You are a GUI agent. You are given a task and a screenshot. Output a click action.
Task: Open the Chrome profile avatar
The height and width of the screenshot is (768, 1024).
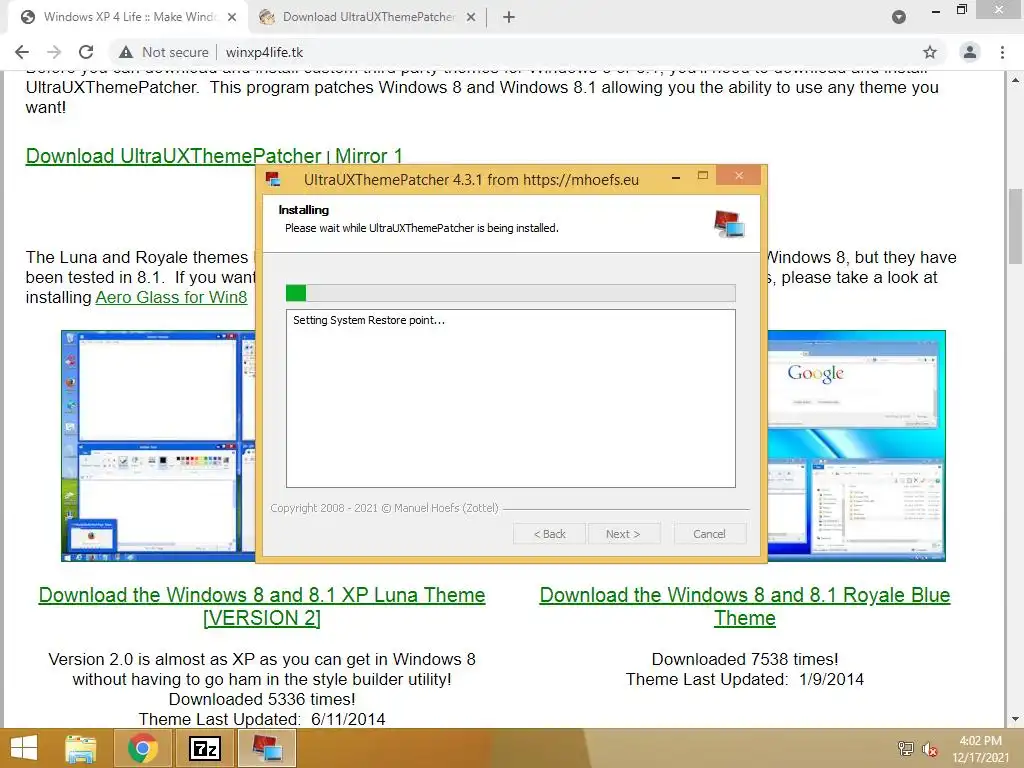970,52
